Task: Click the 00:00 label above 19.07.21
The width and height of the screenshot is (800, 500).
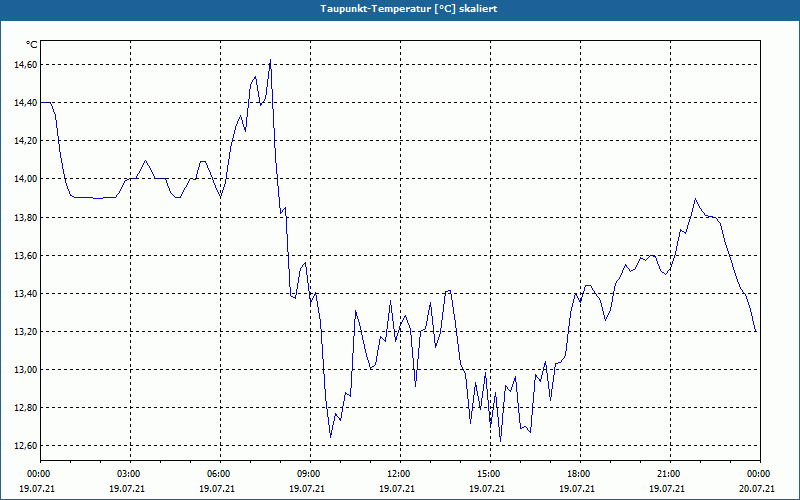Action: pos(37,474)
